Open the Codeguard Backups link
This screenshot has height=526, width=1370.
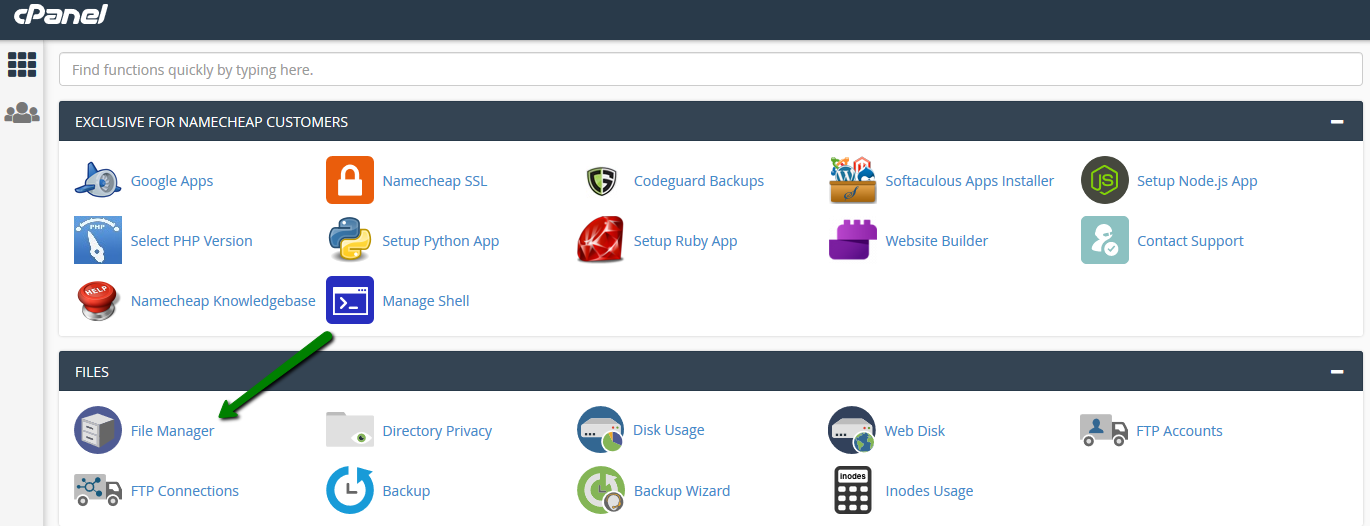[699, 181]
